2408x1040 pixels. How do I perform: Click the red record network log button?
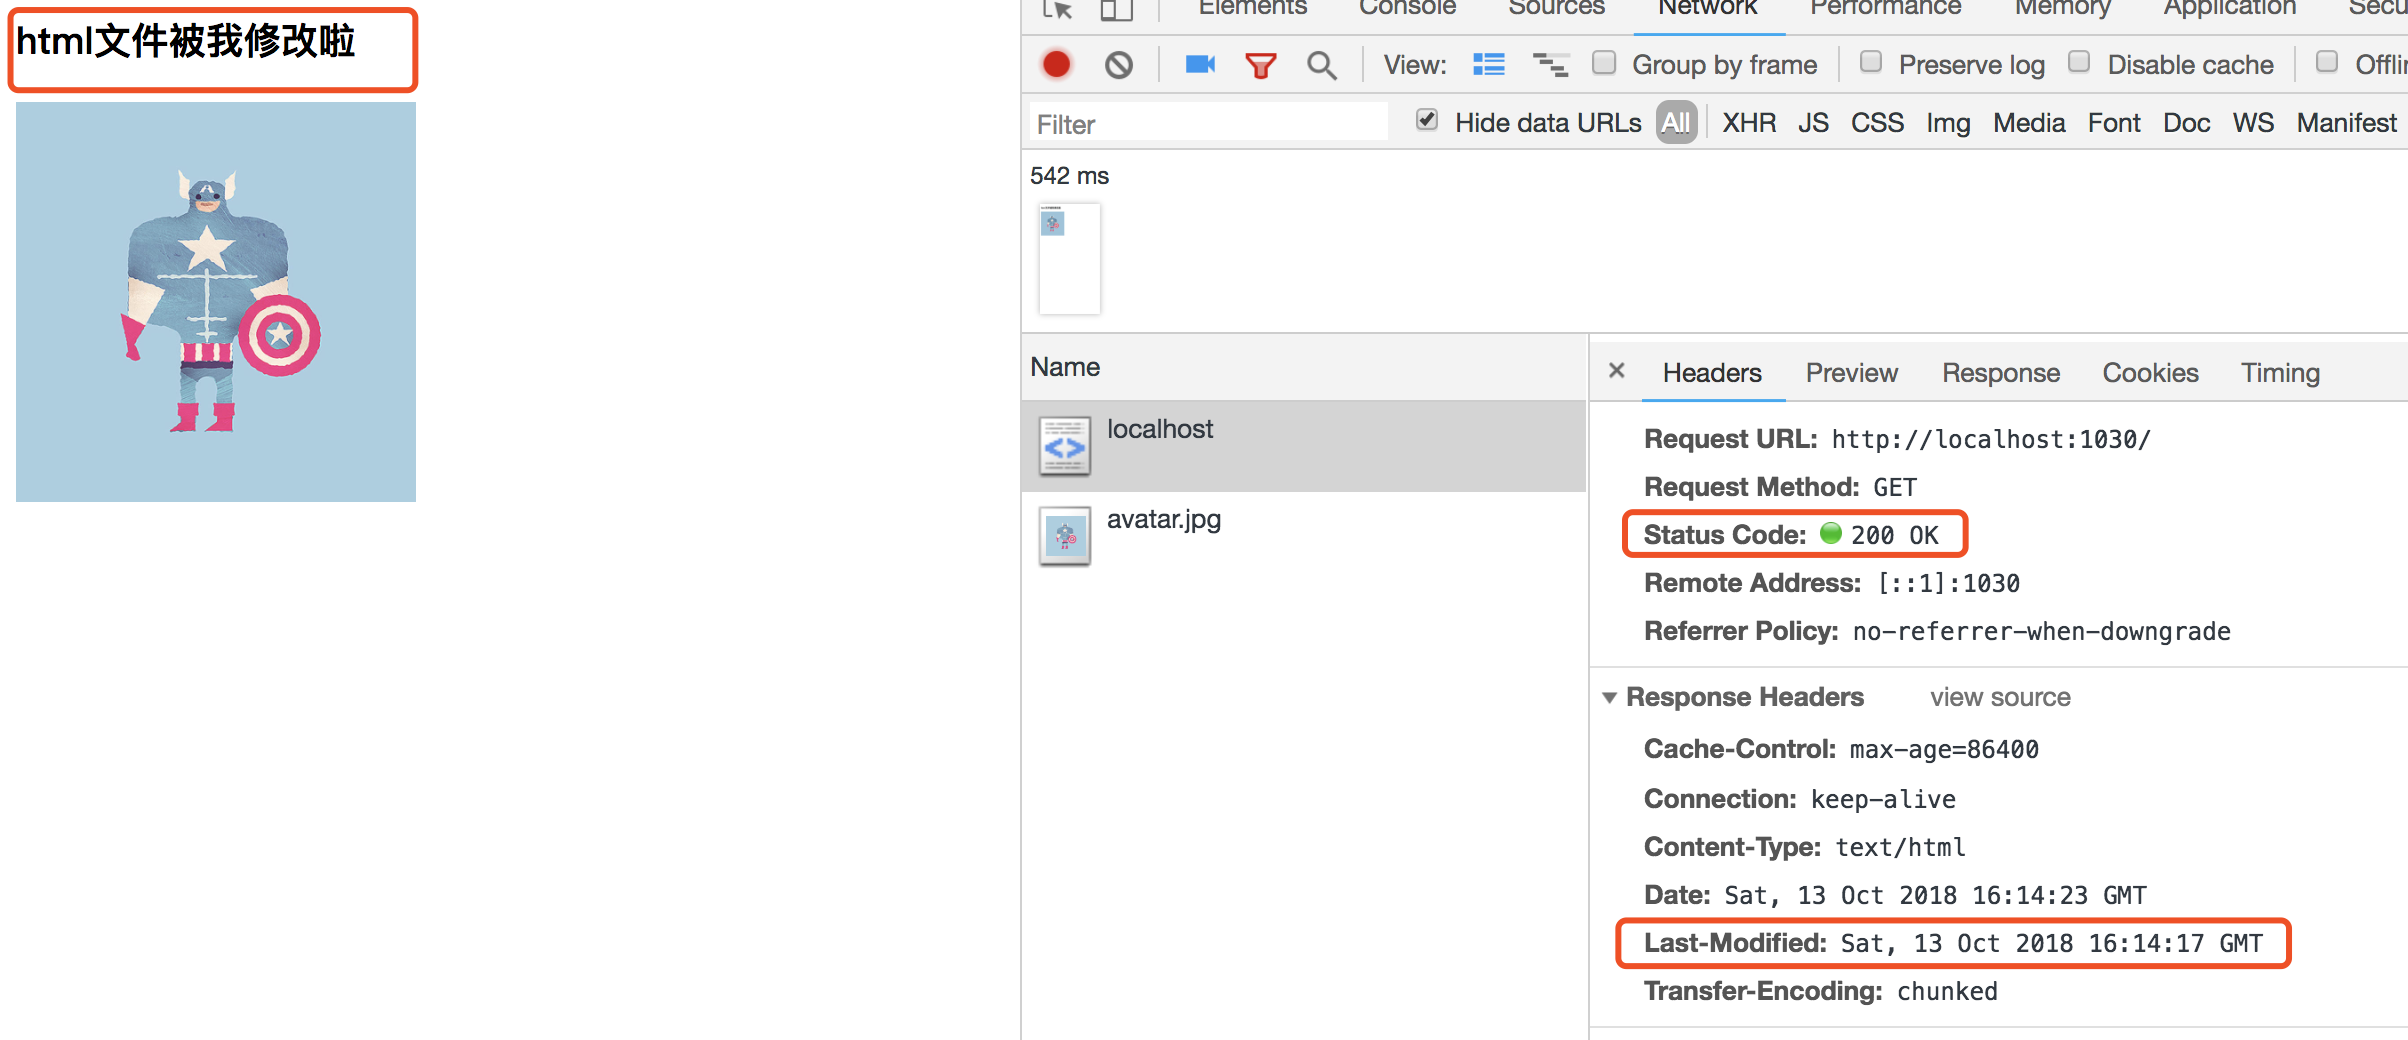click(x=1056, y=65)
